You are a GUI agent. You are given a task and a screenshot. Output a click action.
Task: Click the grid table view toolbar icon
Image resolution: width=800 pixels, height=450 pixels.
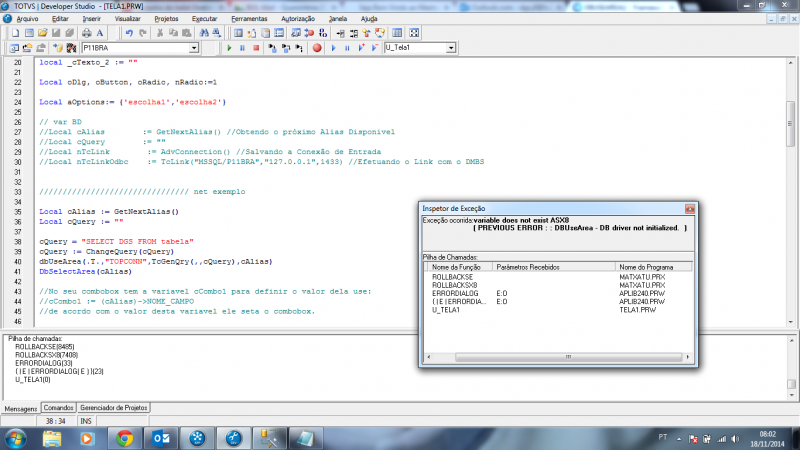[397, 33]
